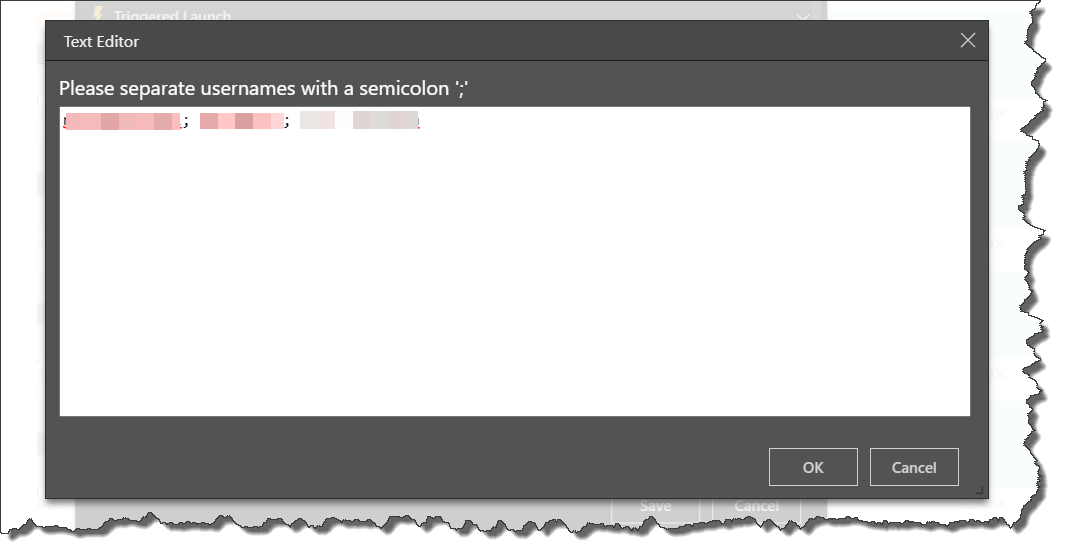Viewport: 1068px width, 556px height.
Task: Click the resize grip in the dialog corner
Action: tap(979, 490)
